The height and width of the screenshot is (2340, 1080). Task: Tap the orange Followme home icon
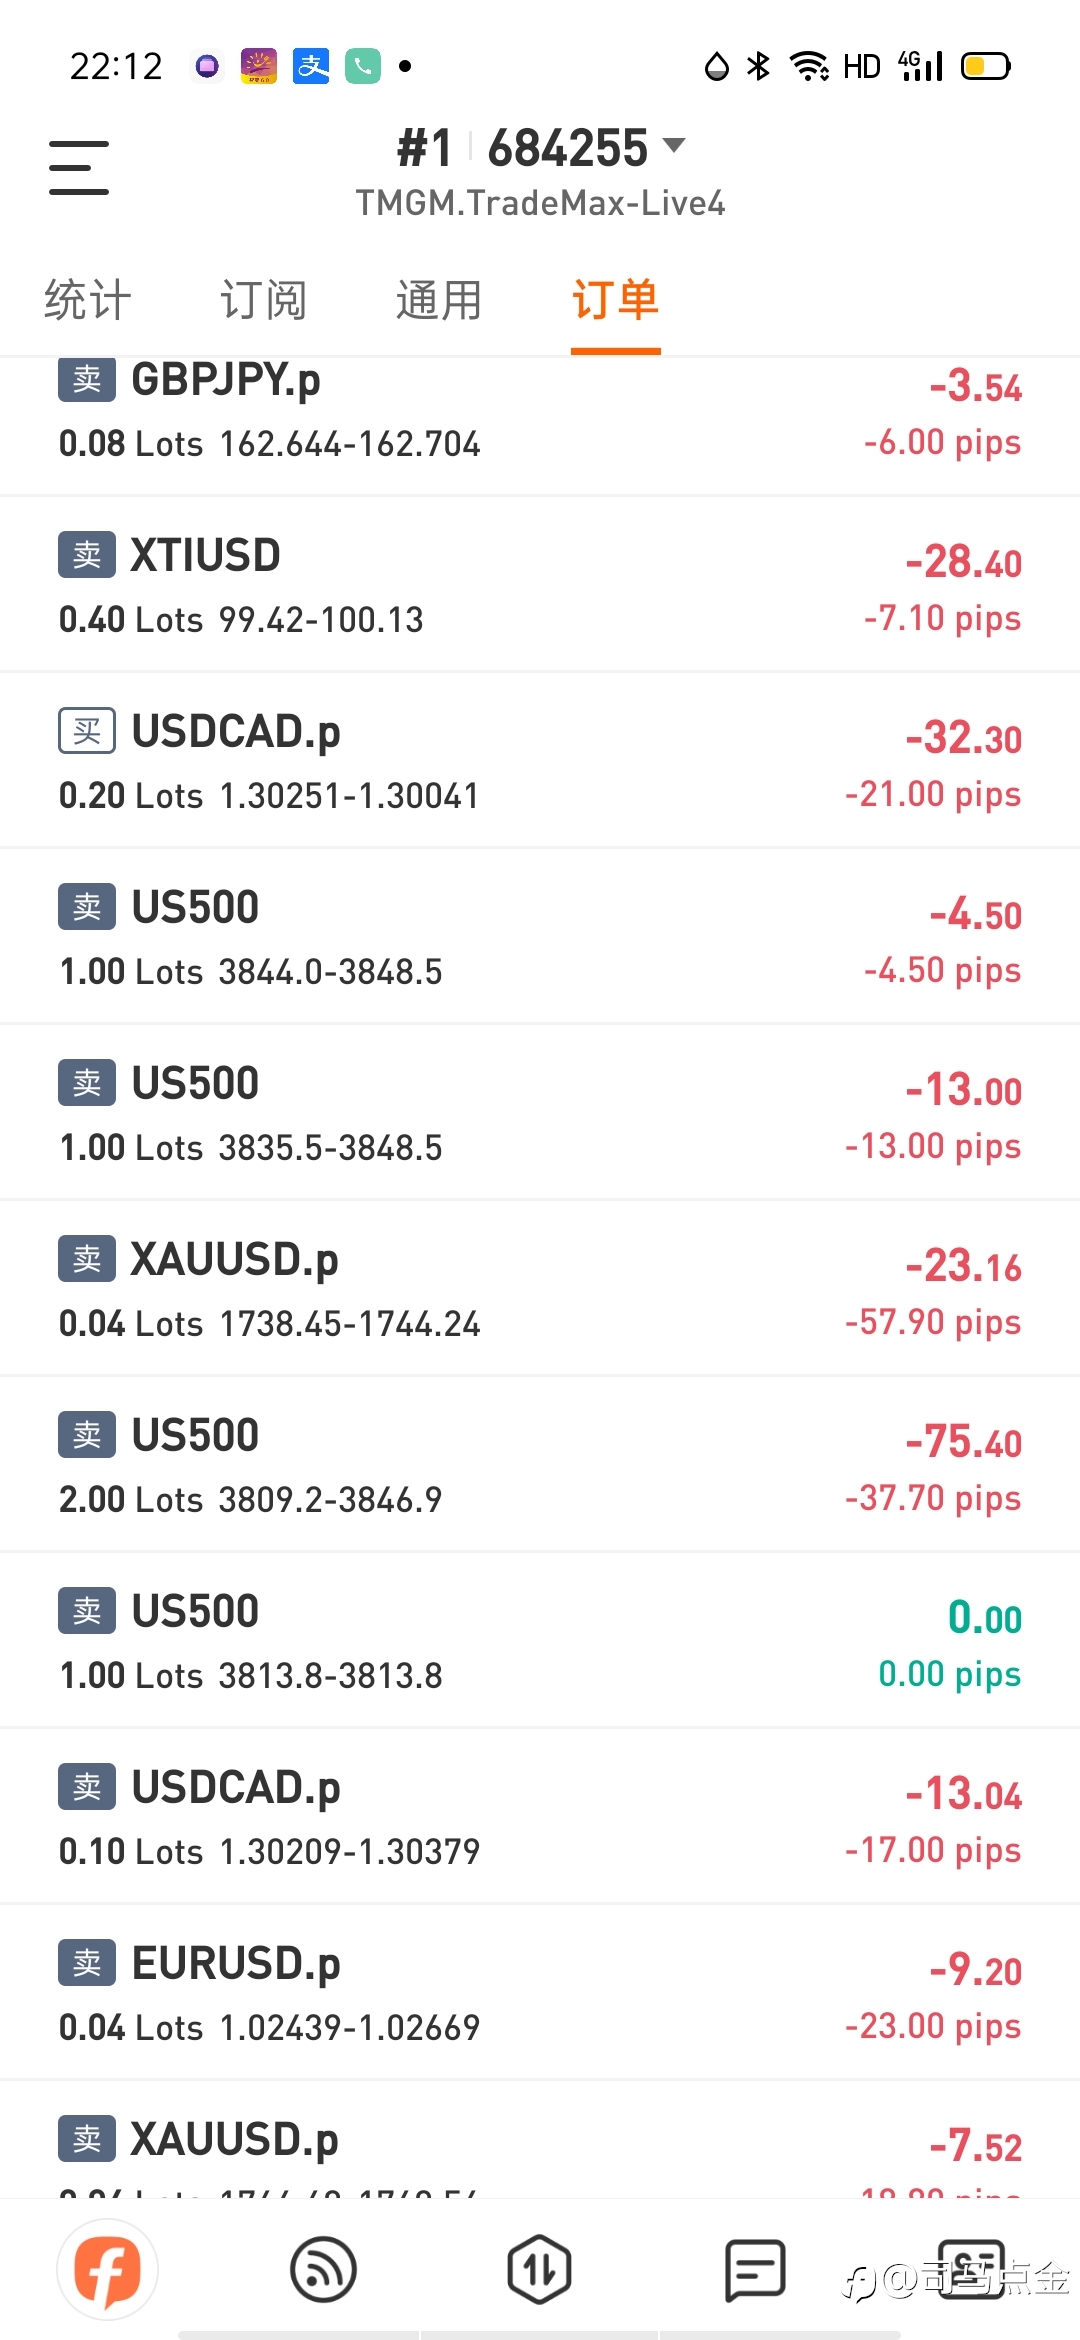(x=108, y=2270)
